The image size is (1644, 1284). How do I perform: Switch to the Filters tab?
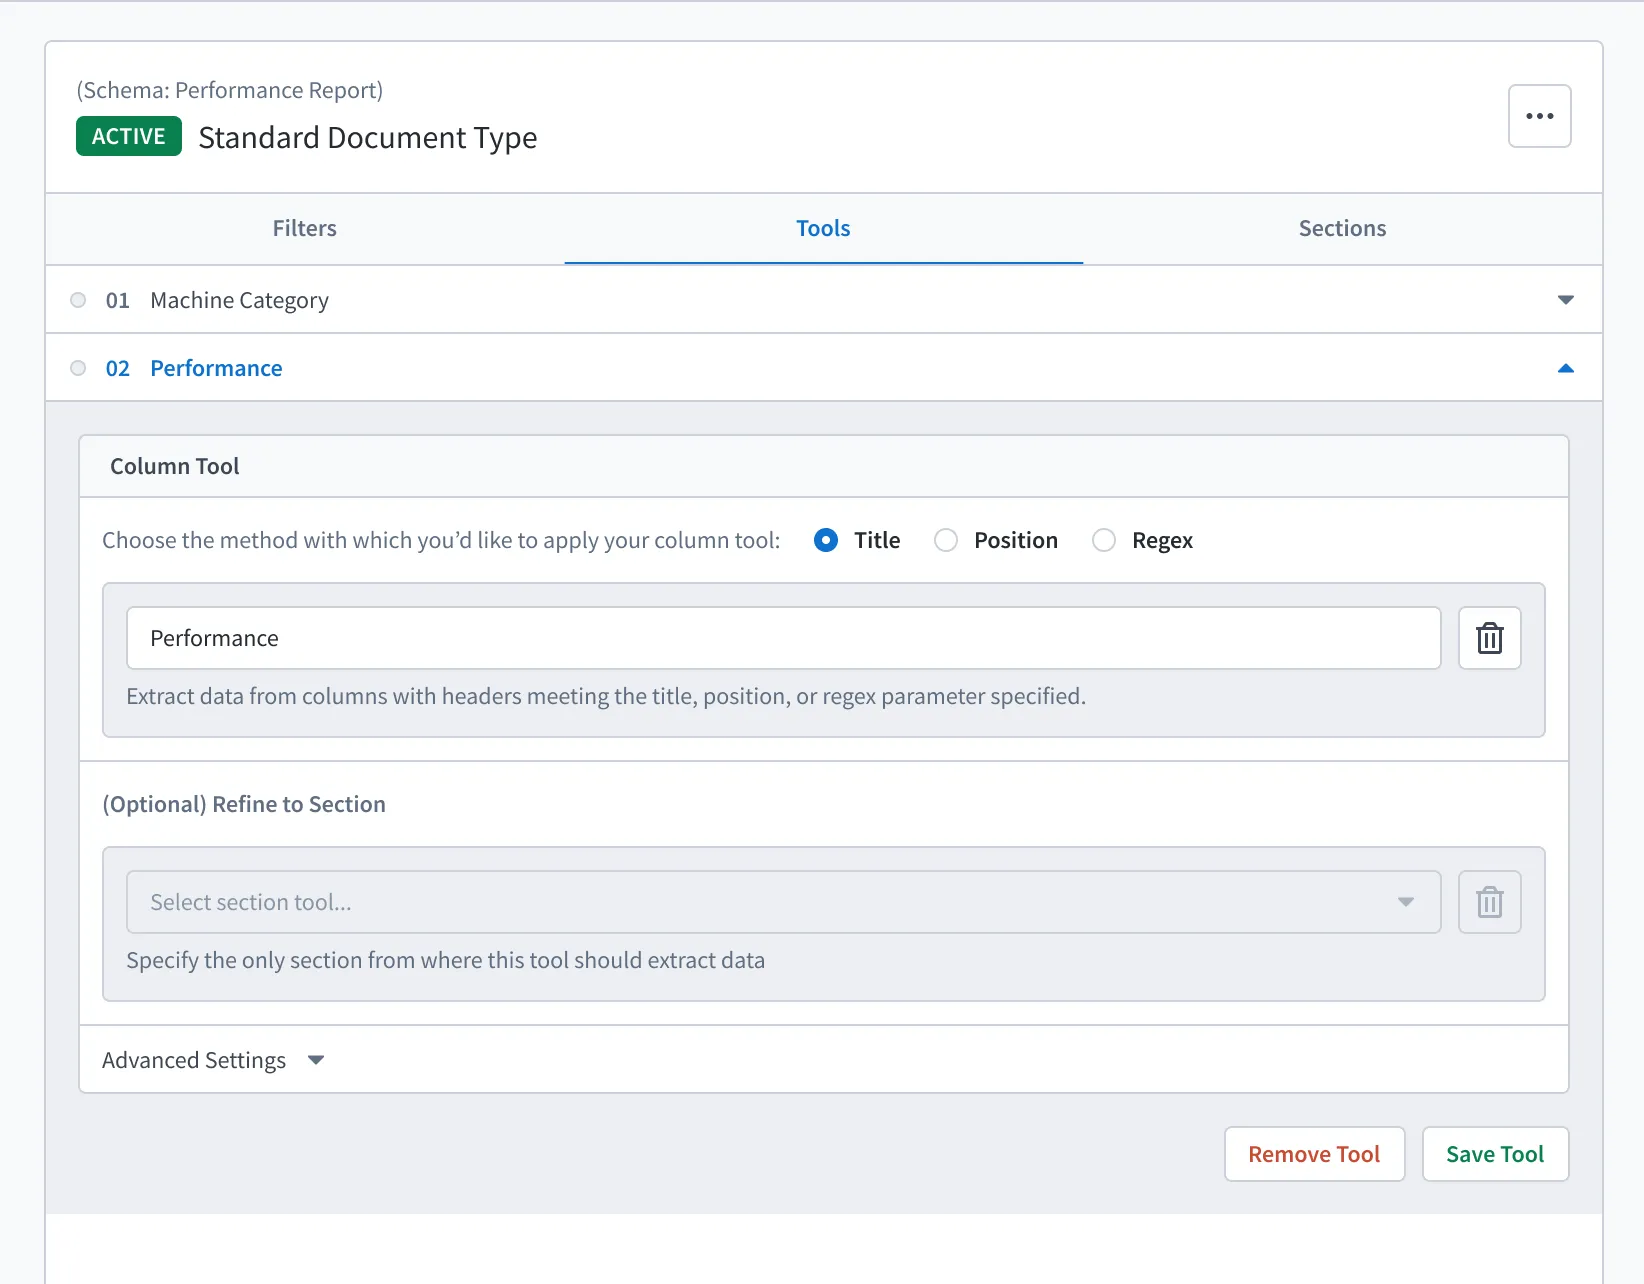click(x=305, y=228)
